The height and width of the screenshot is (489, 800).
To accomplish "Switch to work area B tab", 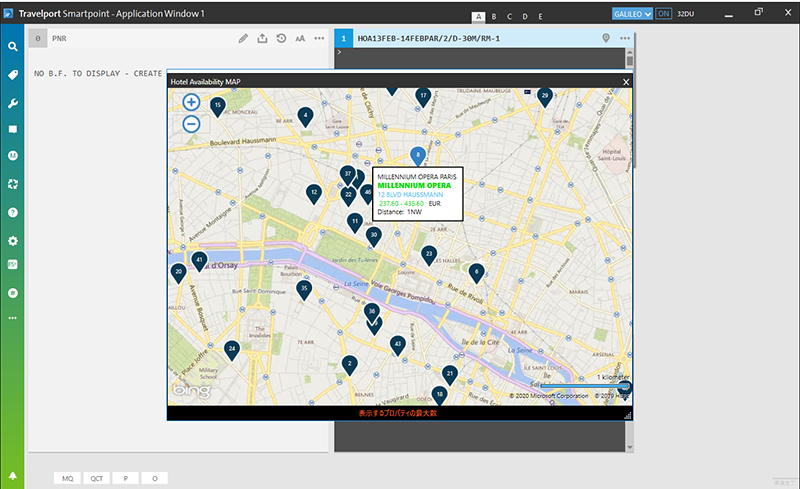I will (494, 16).
